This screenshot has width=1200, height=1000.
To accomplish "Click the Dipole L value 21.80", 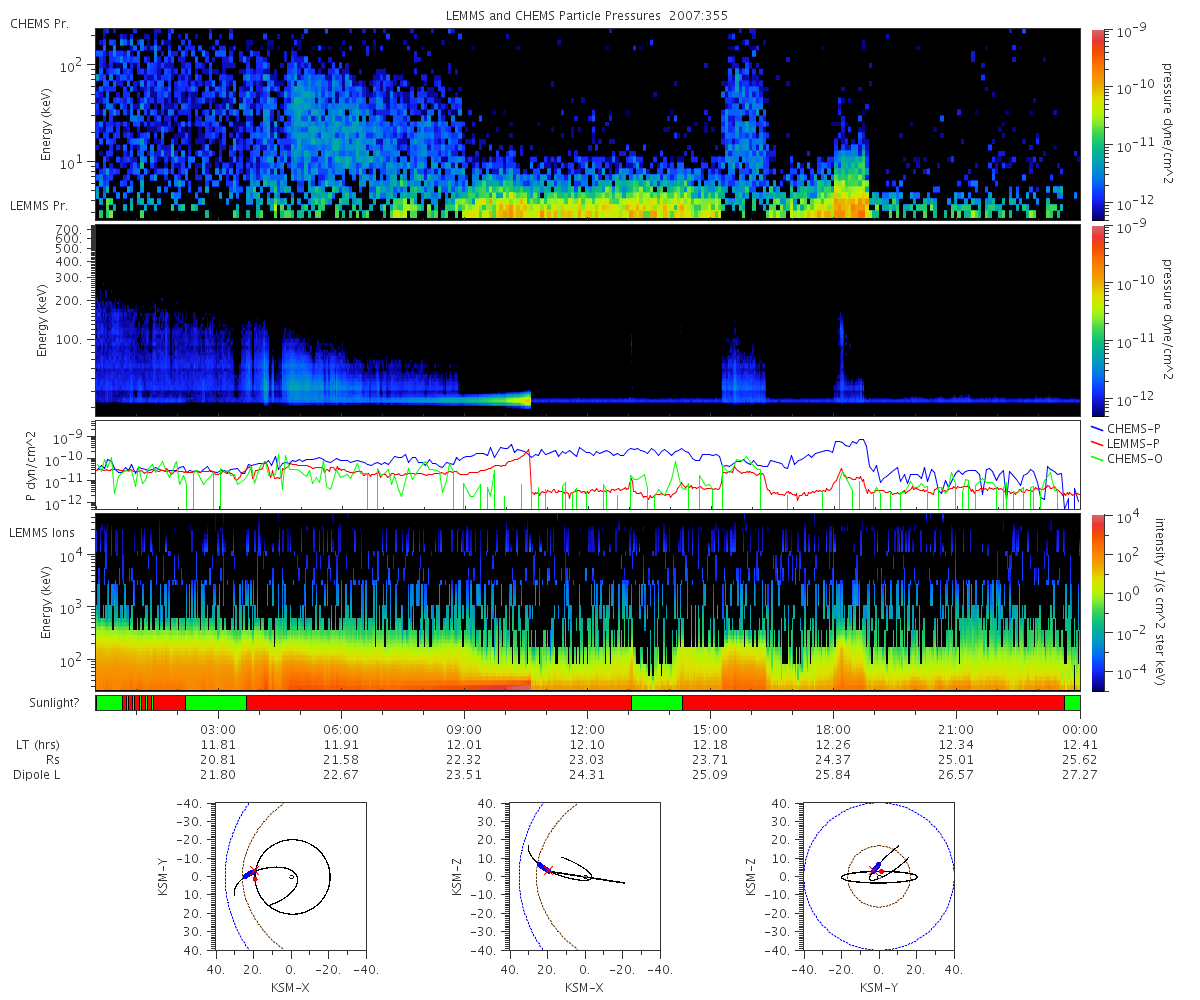I will pyautogui.click(x=218, y=775).
